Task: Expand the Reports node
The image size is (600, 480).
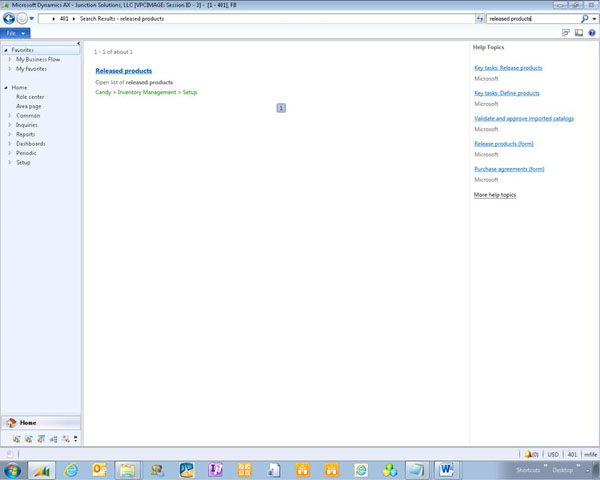Action: coord(10,134)
